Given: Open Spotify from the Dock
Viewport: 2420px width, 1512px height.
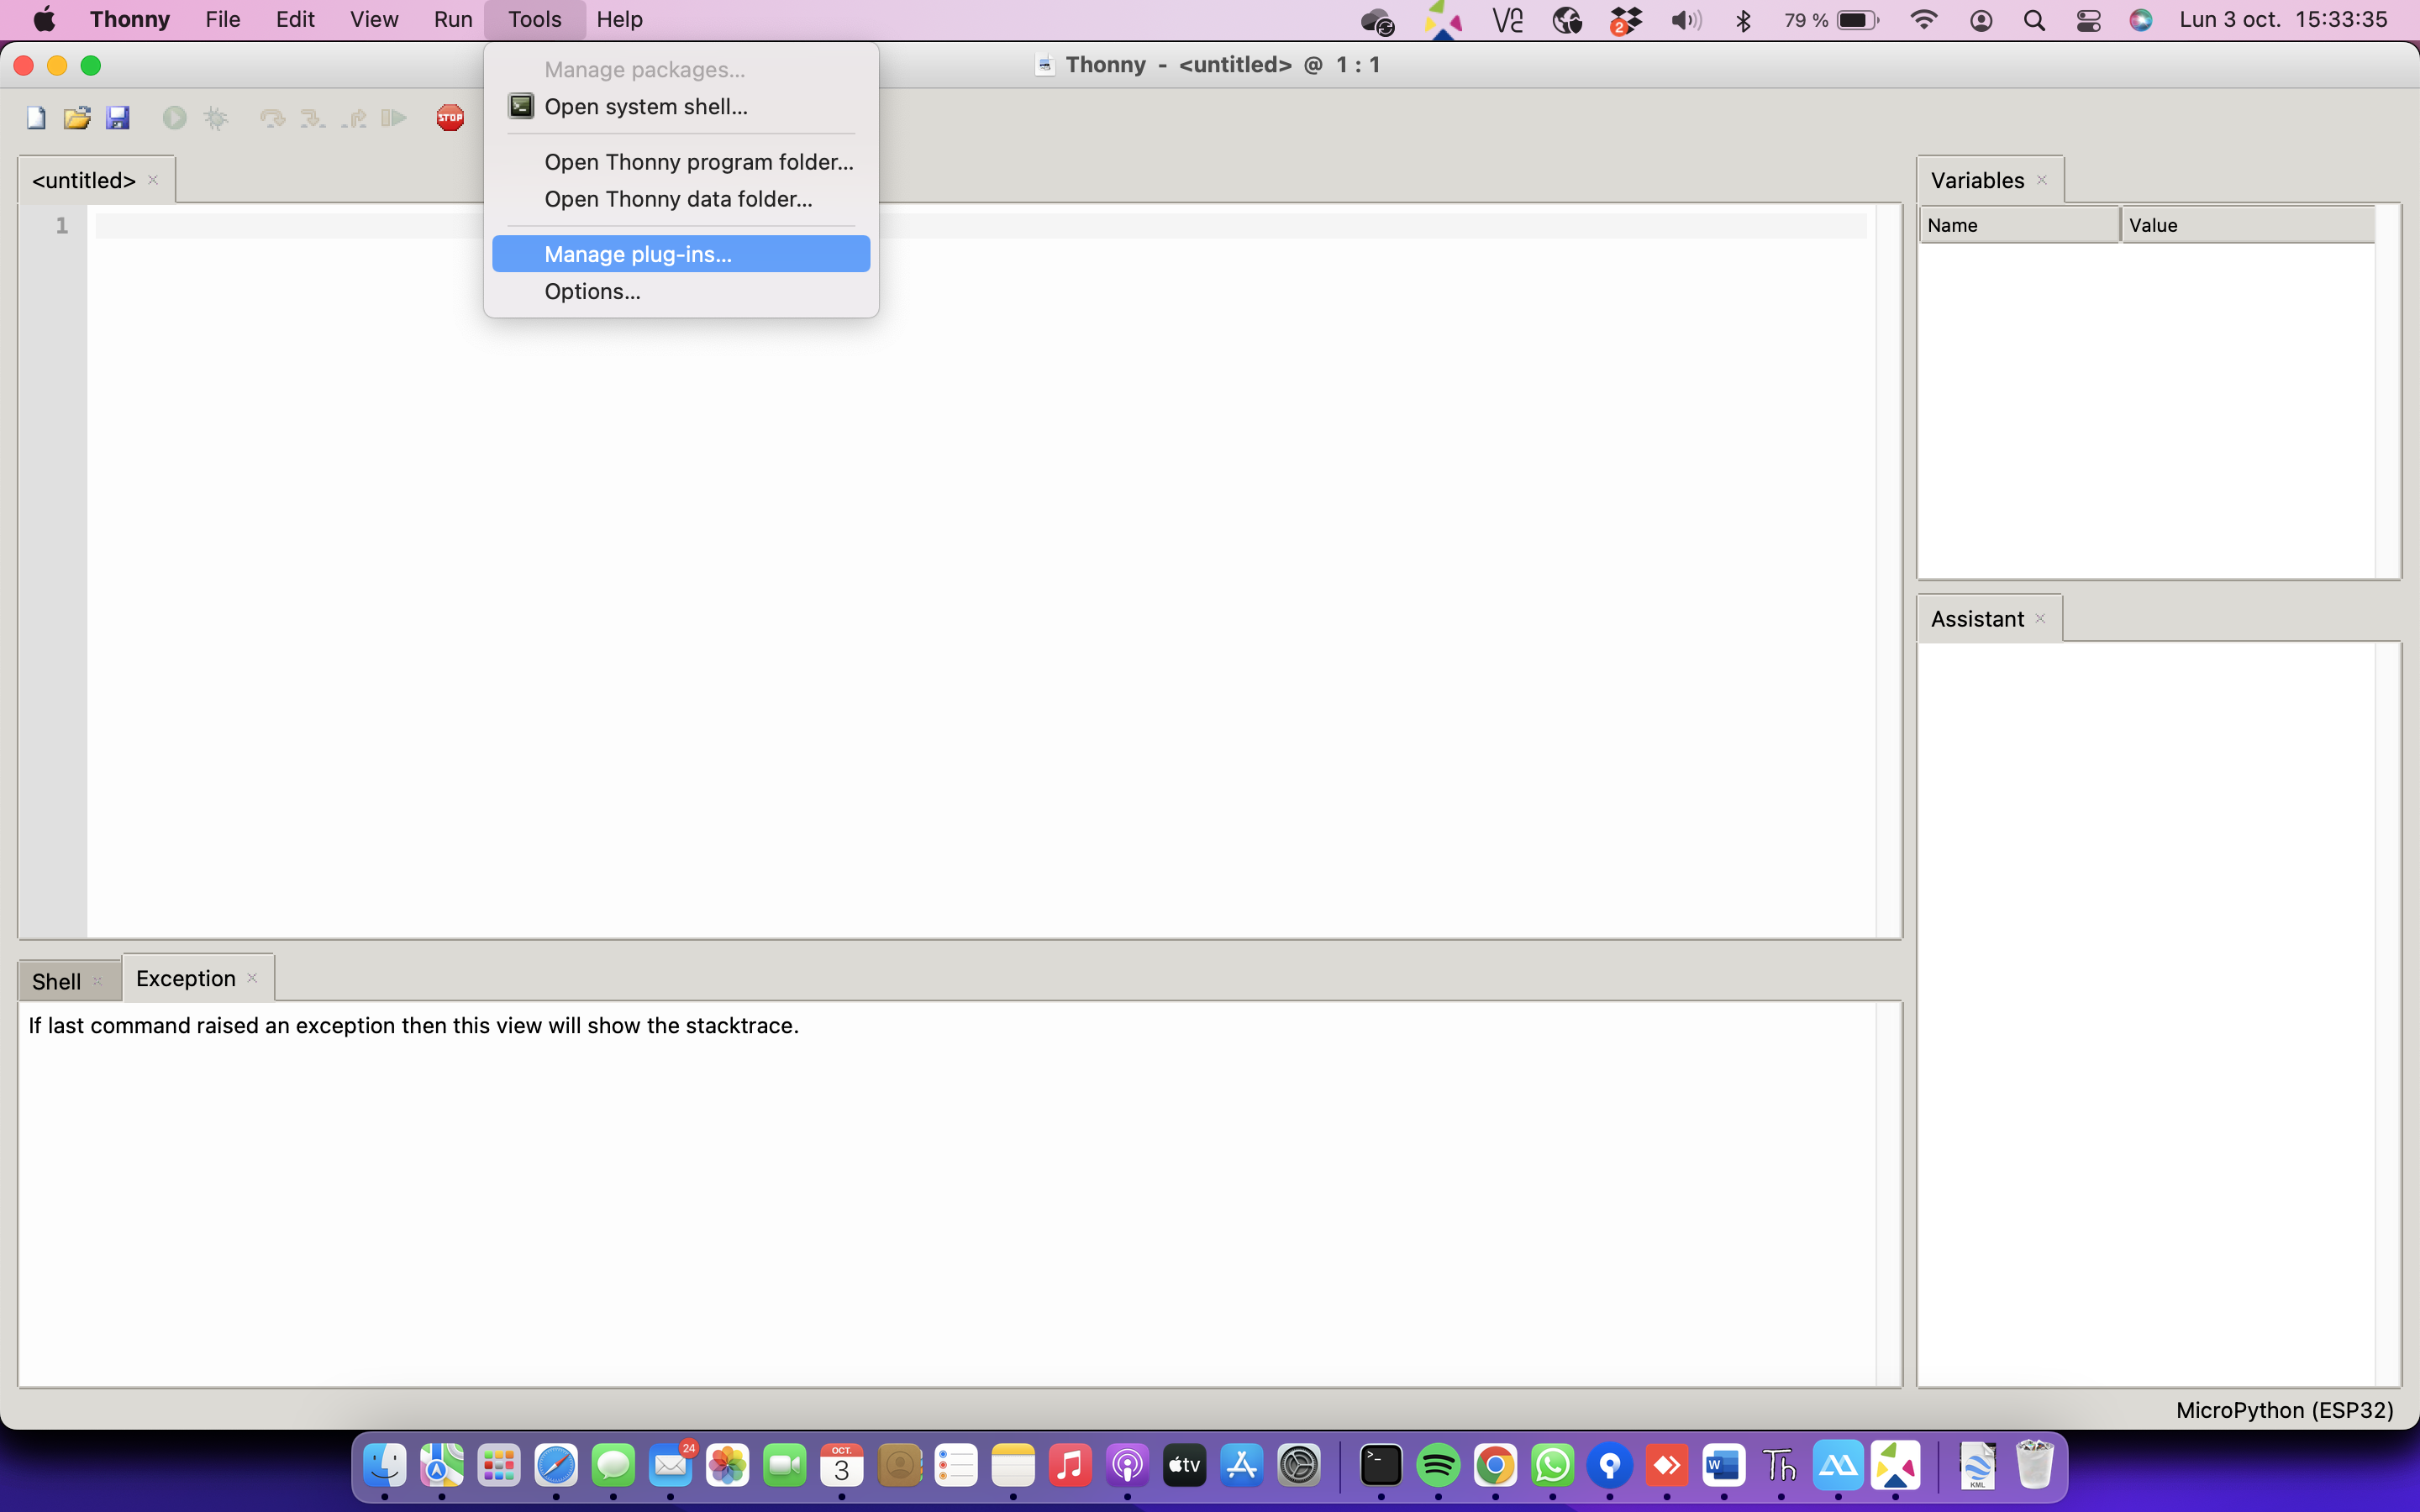Looking at the screenshot, I should [x=1438, y=1466].
